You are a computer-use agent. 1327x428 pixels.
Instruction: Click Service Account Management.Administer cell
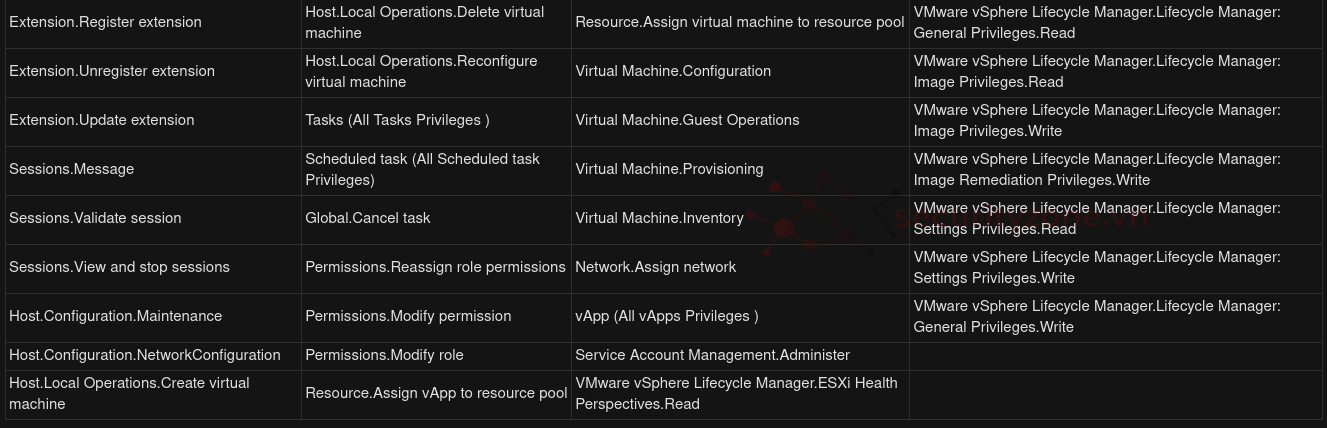click(712, 355)
